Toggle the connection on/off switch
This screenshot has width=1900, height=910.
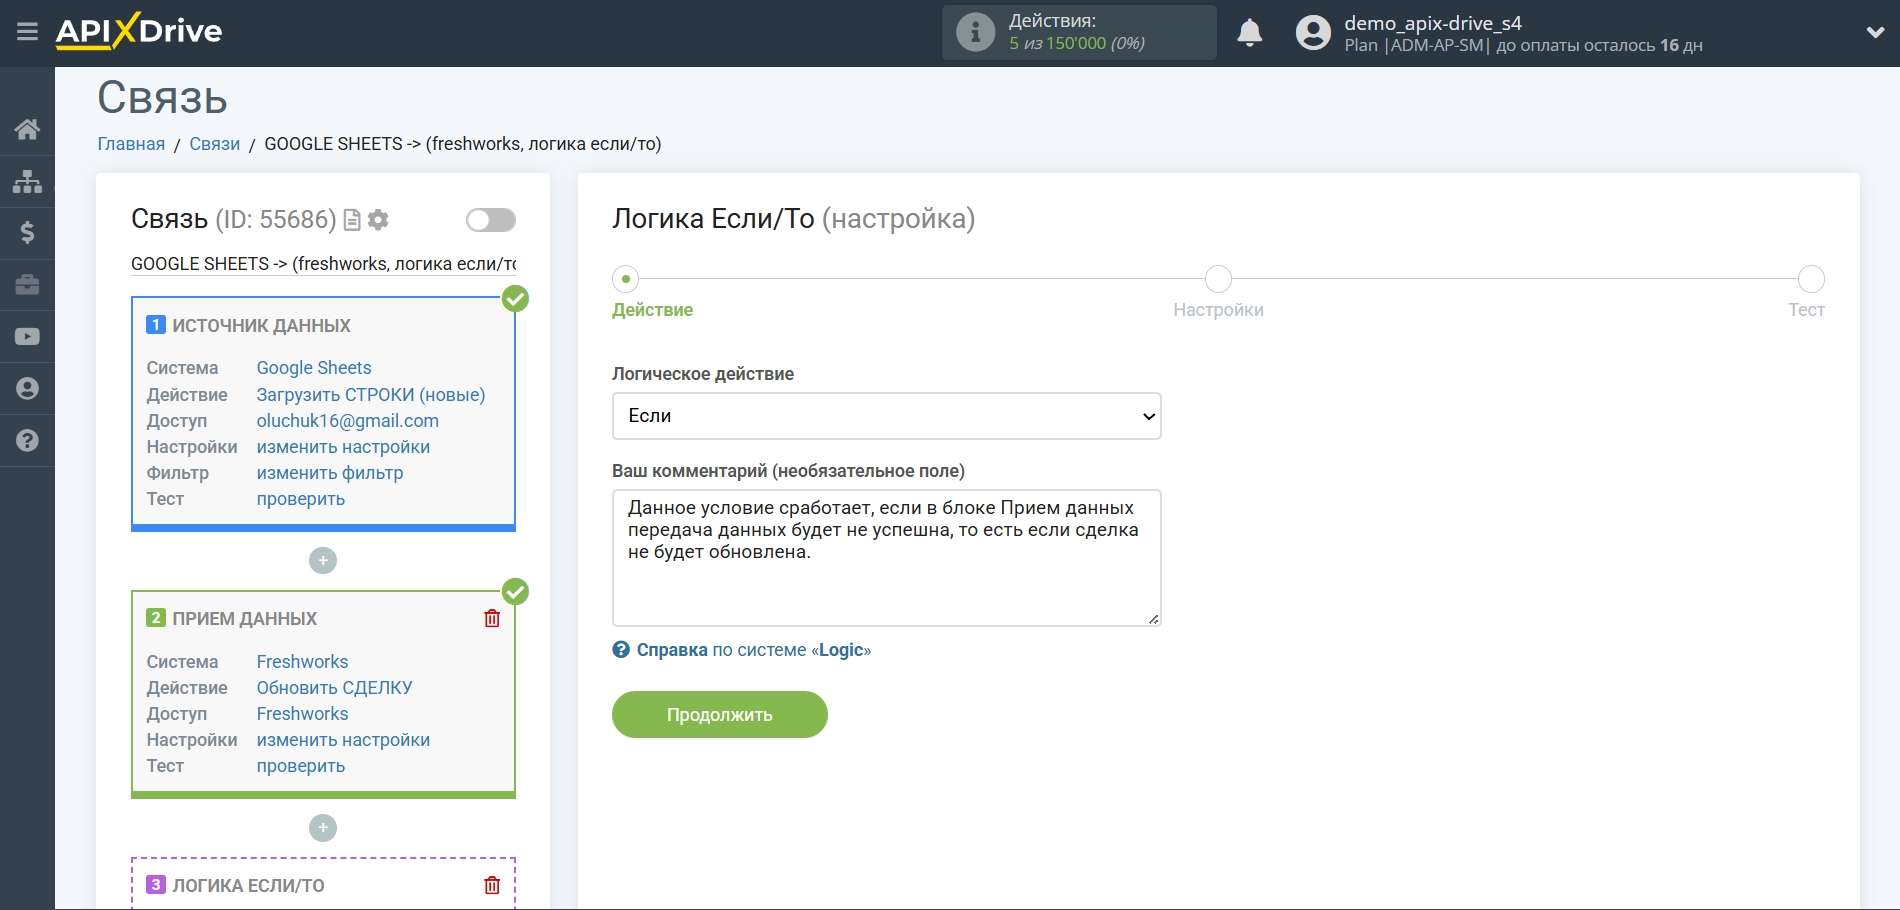[x=490, y=220]
